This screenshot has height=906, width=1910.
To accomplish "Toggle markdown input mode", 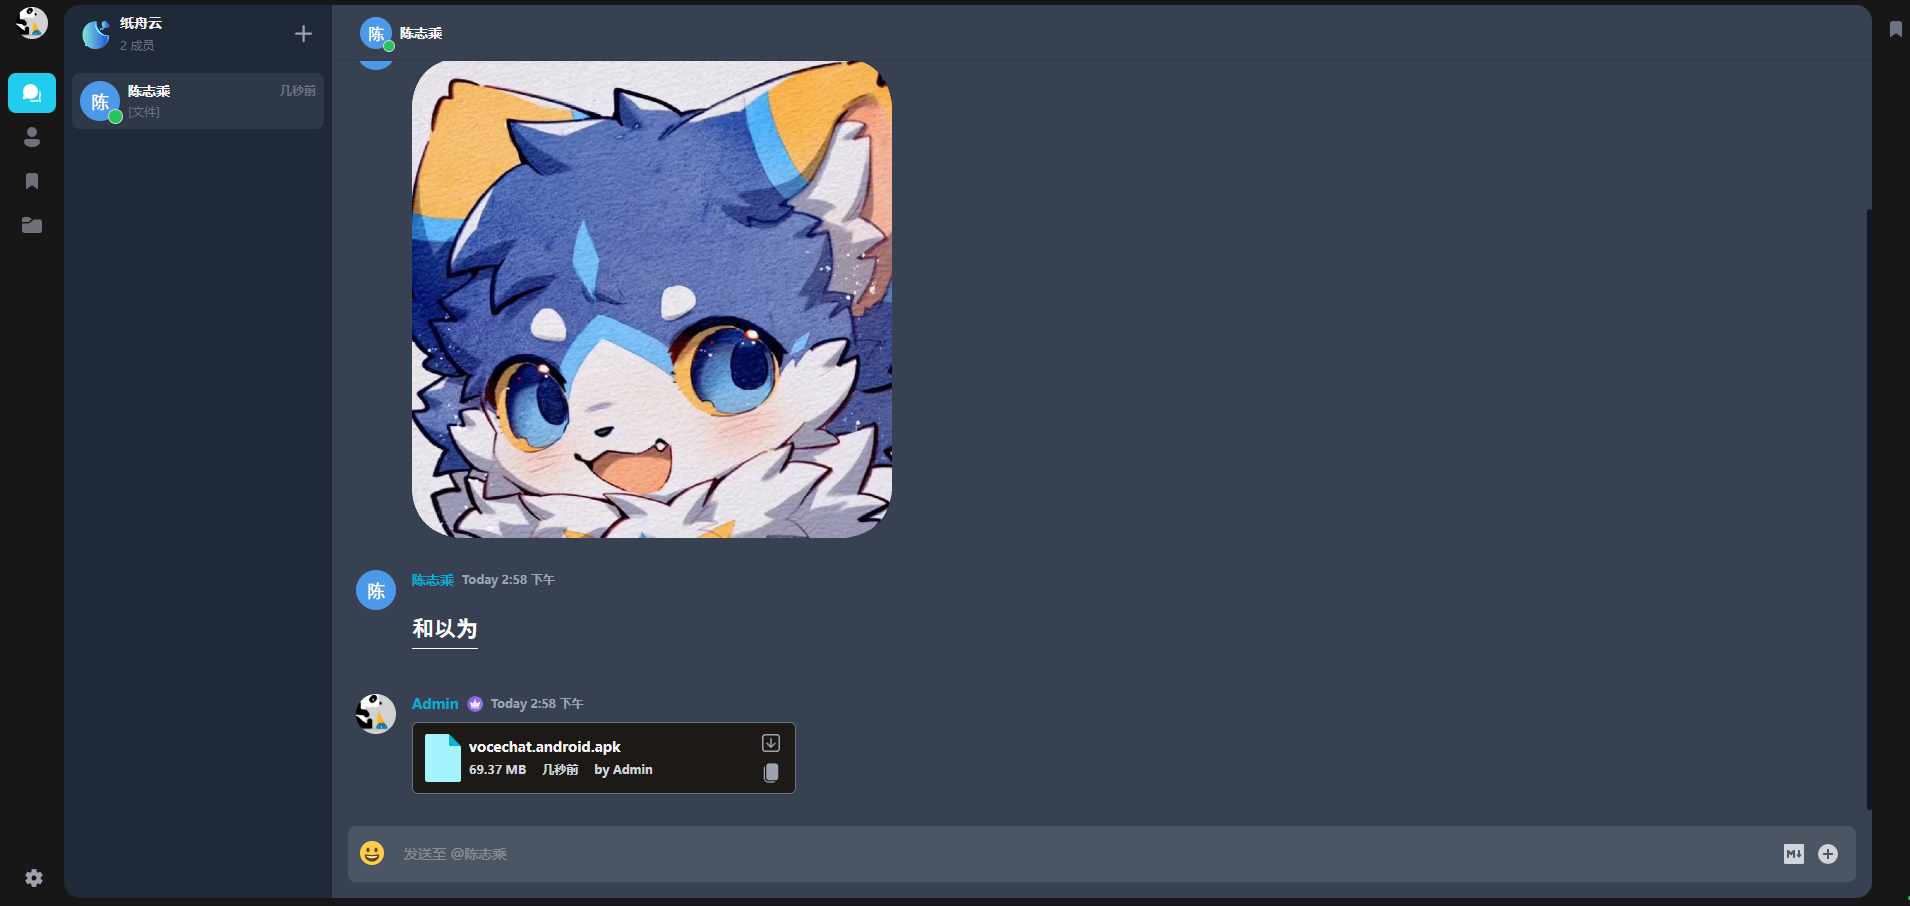I will point(1794,854).
